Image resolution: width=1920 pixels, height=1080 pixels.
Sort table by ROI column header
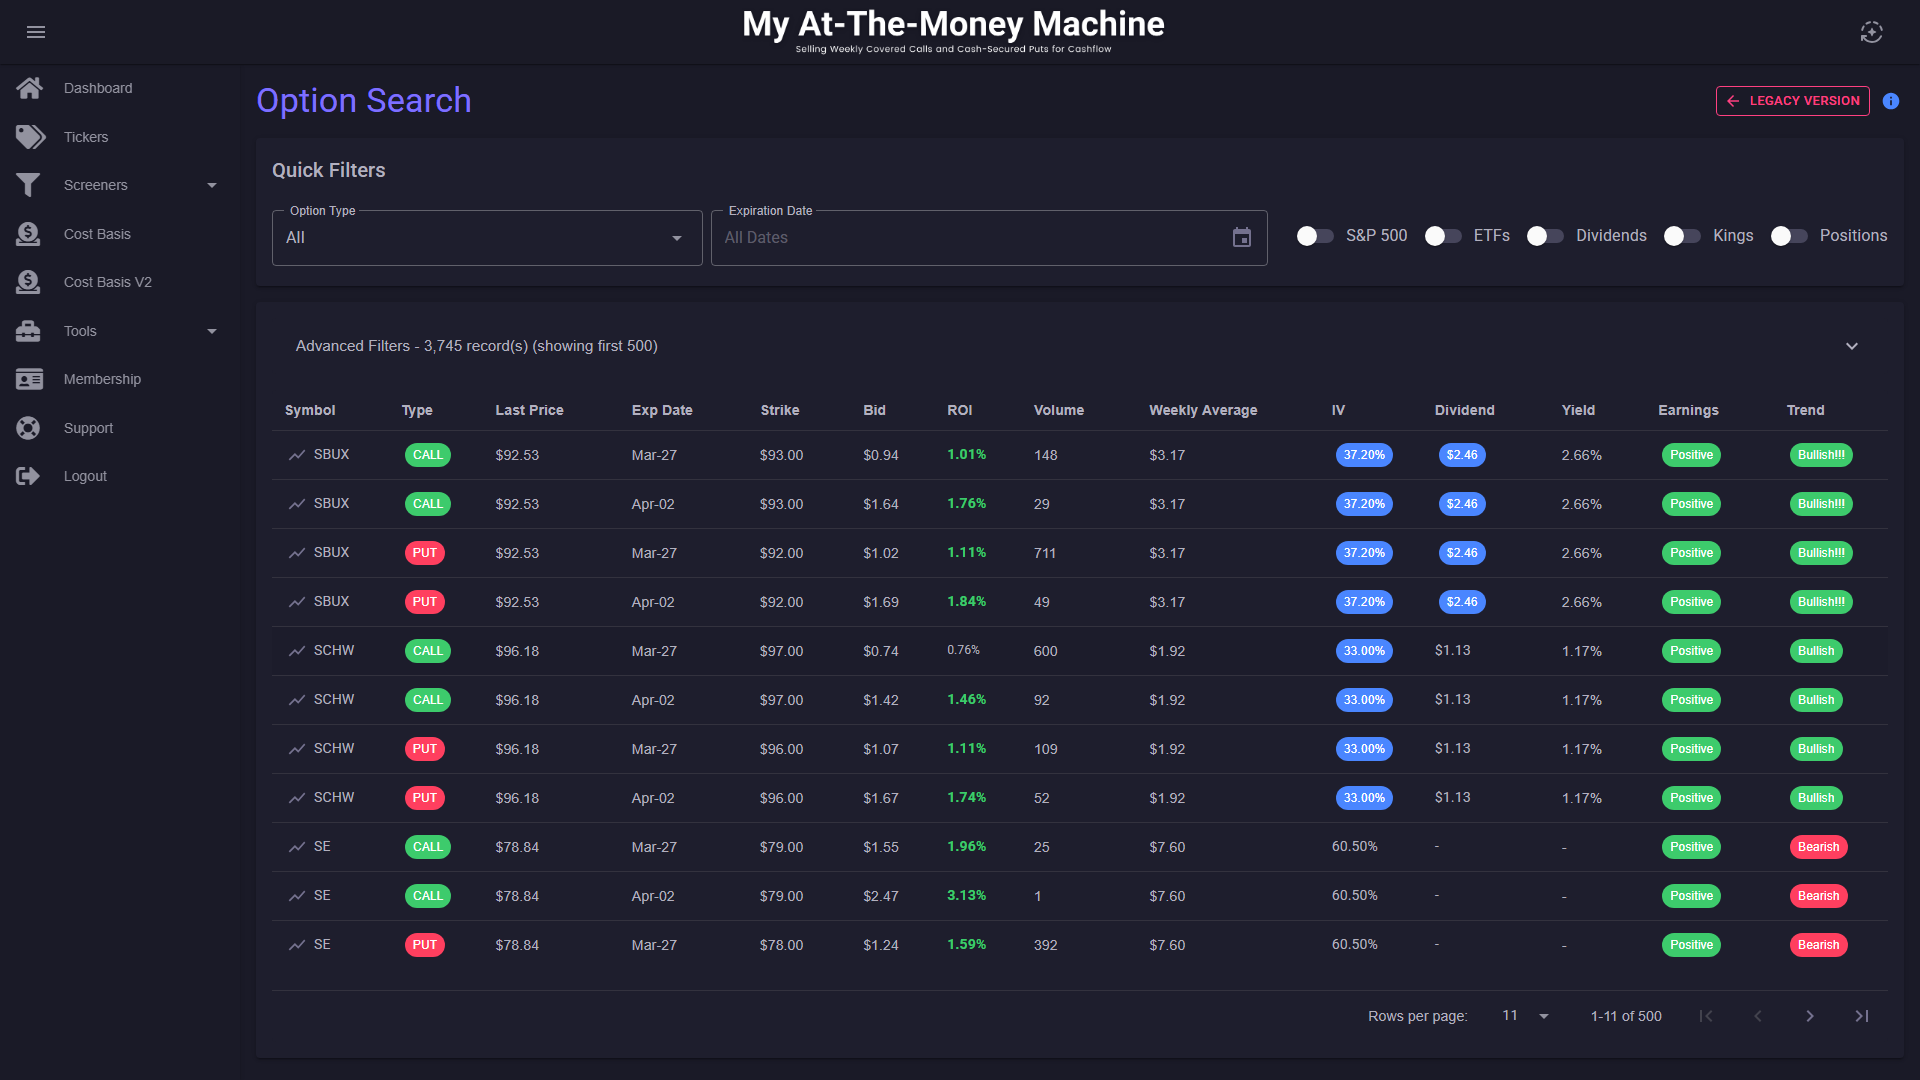pos(959,410)
